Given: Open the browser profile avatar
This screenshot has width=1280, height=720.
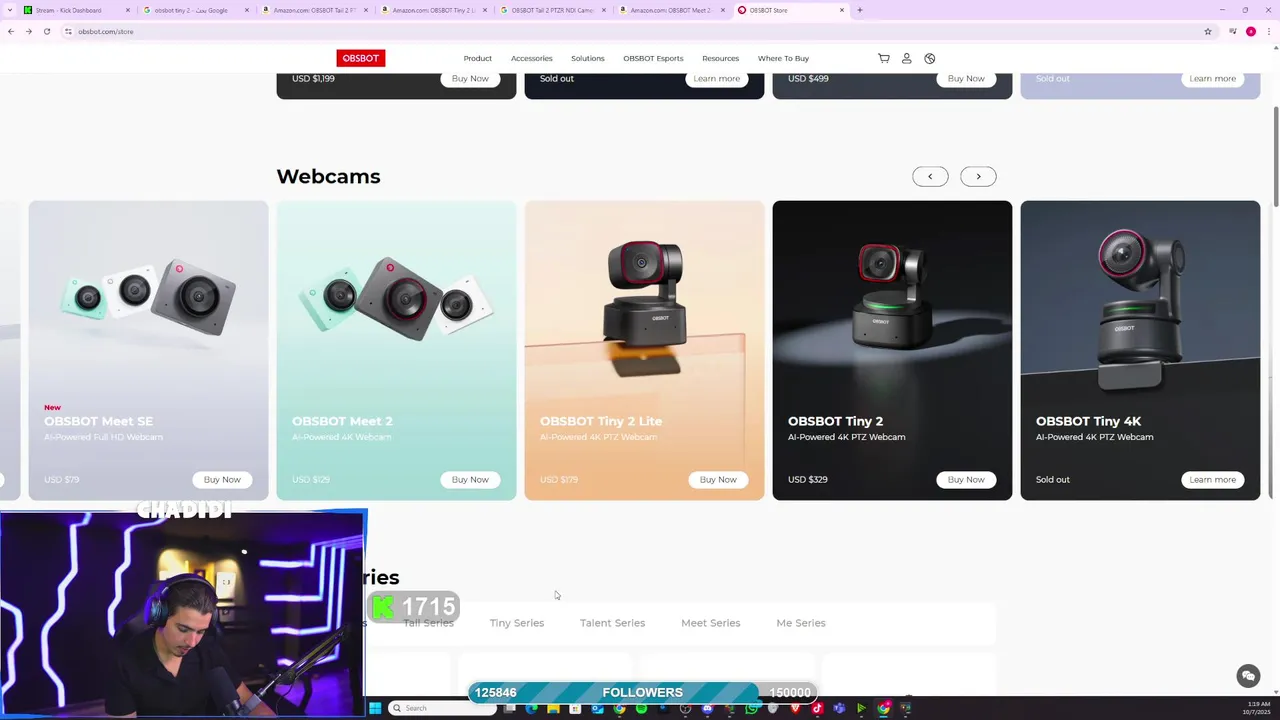Looking at the screenshot, I should click(x=1250, y=31).
